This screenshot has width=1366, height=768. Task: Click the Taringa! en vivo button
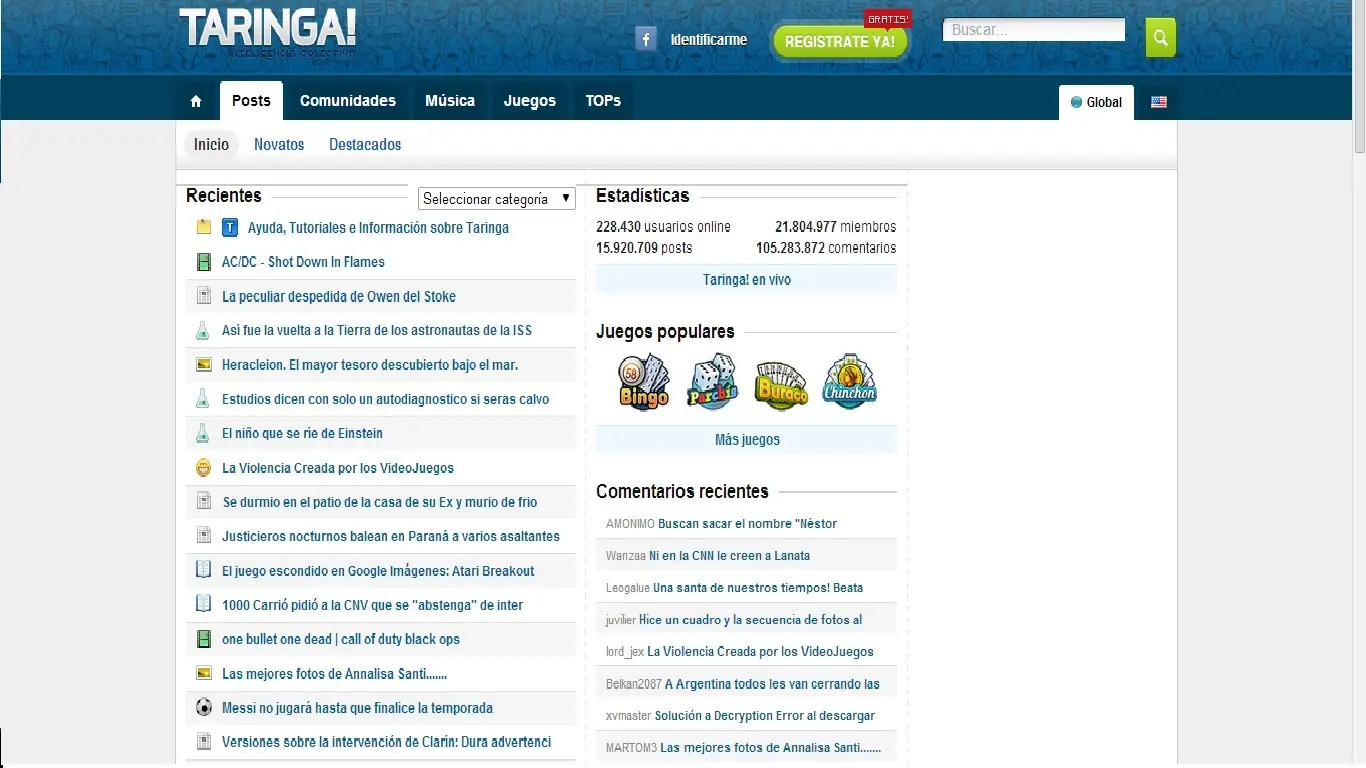(x=747, y=280)
